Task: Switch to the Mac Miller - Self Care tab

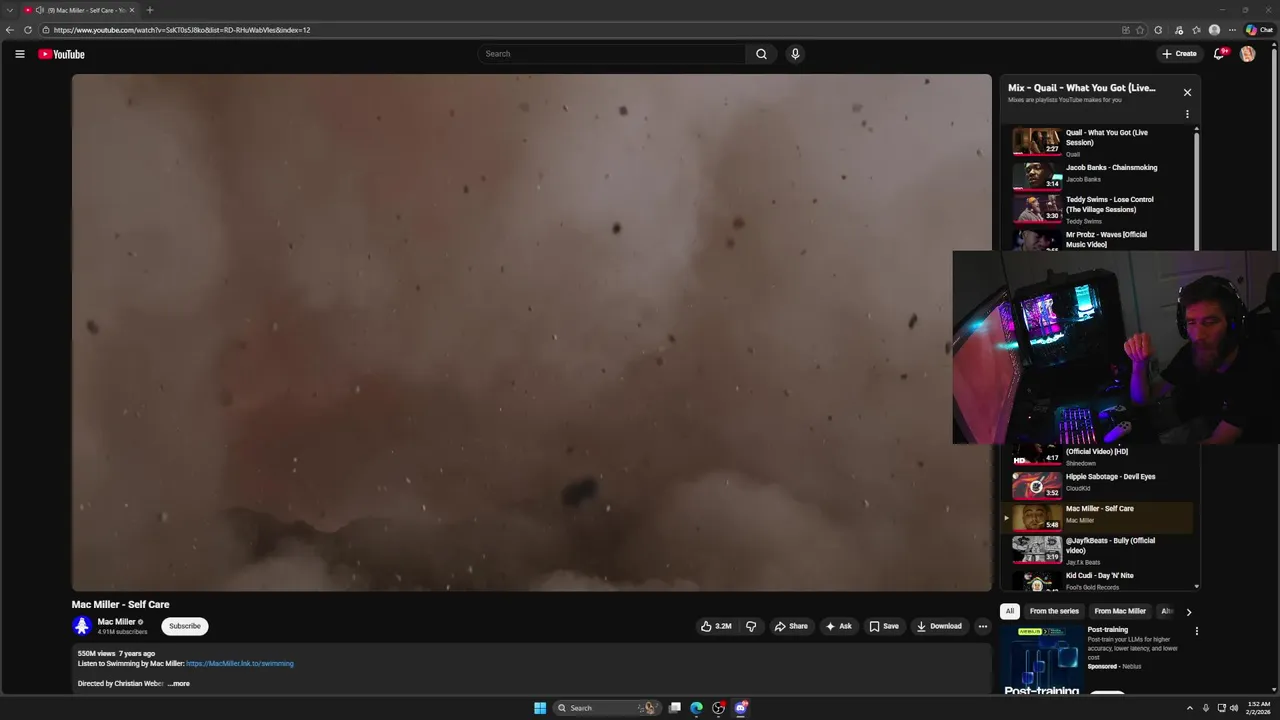Action: 80,10
